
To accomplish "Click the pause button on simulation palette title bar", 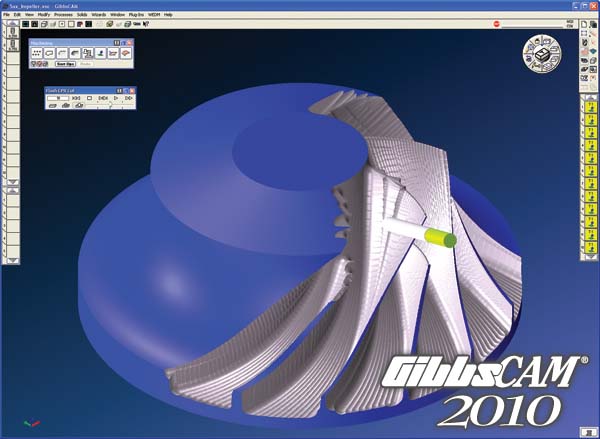I will coord(119,91).
